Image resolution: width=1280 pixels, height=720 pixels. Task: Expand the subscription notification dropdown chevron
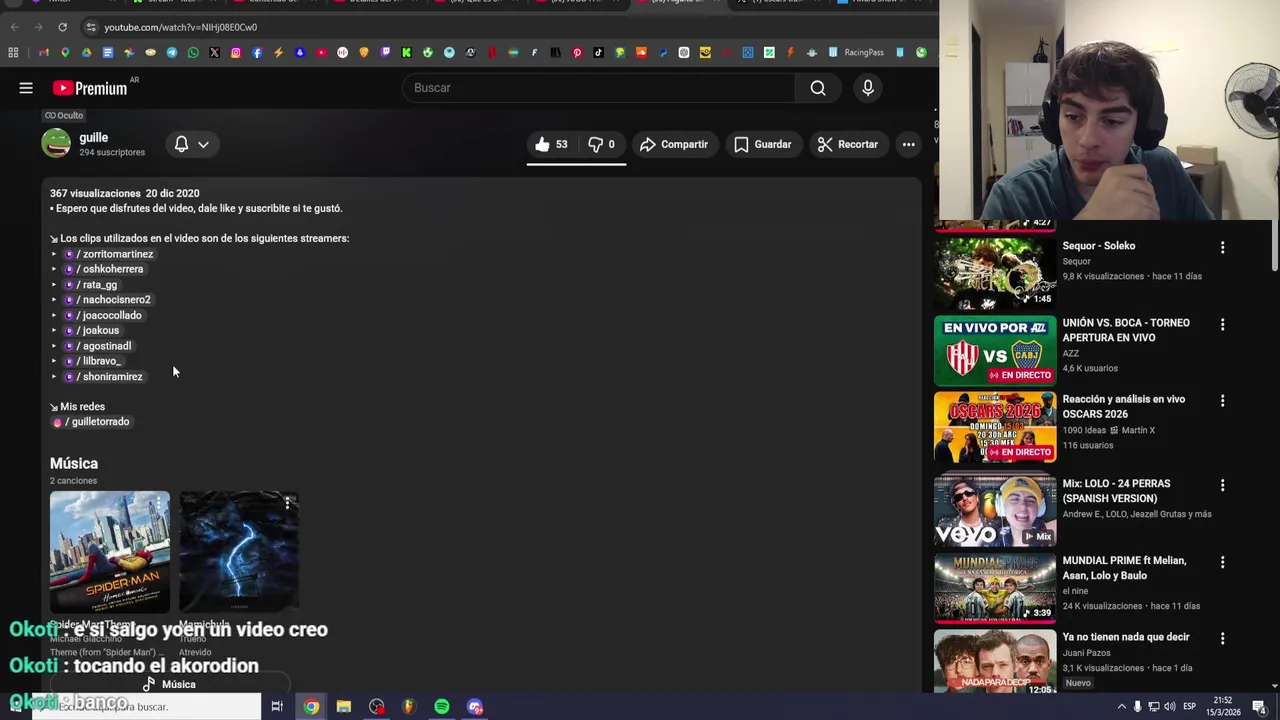click(x=203, y=144)
